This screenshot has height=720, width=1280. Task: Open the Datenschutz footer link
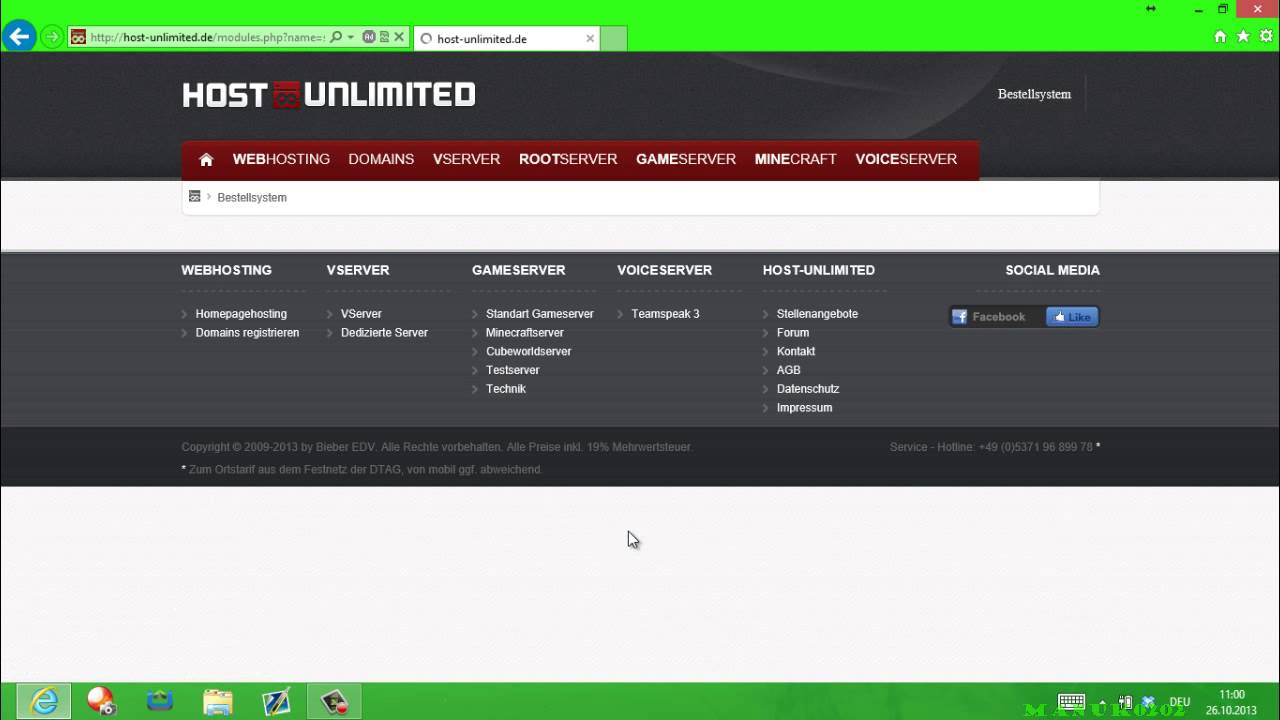pos(808,389)
